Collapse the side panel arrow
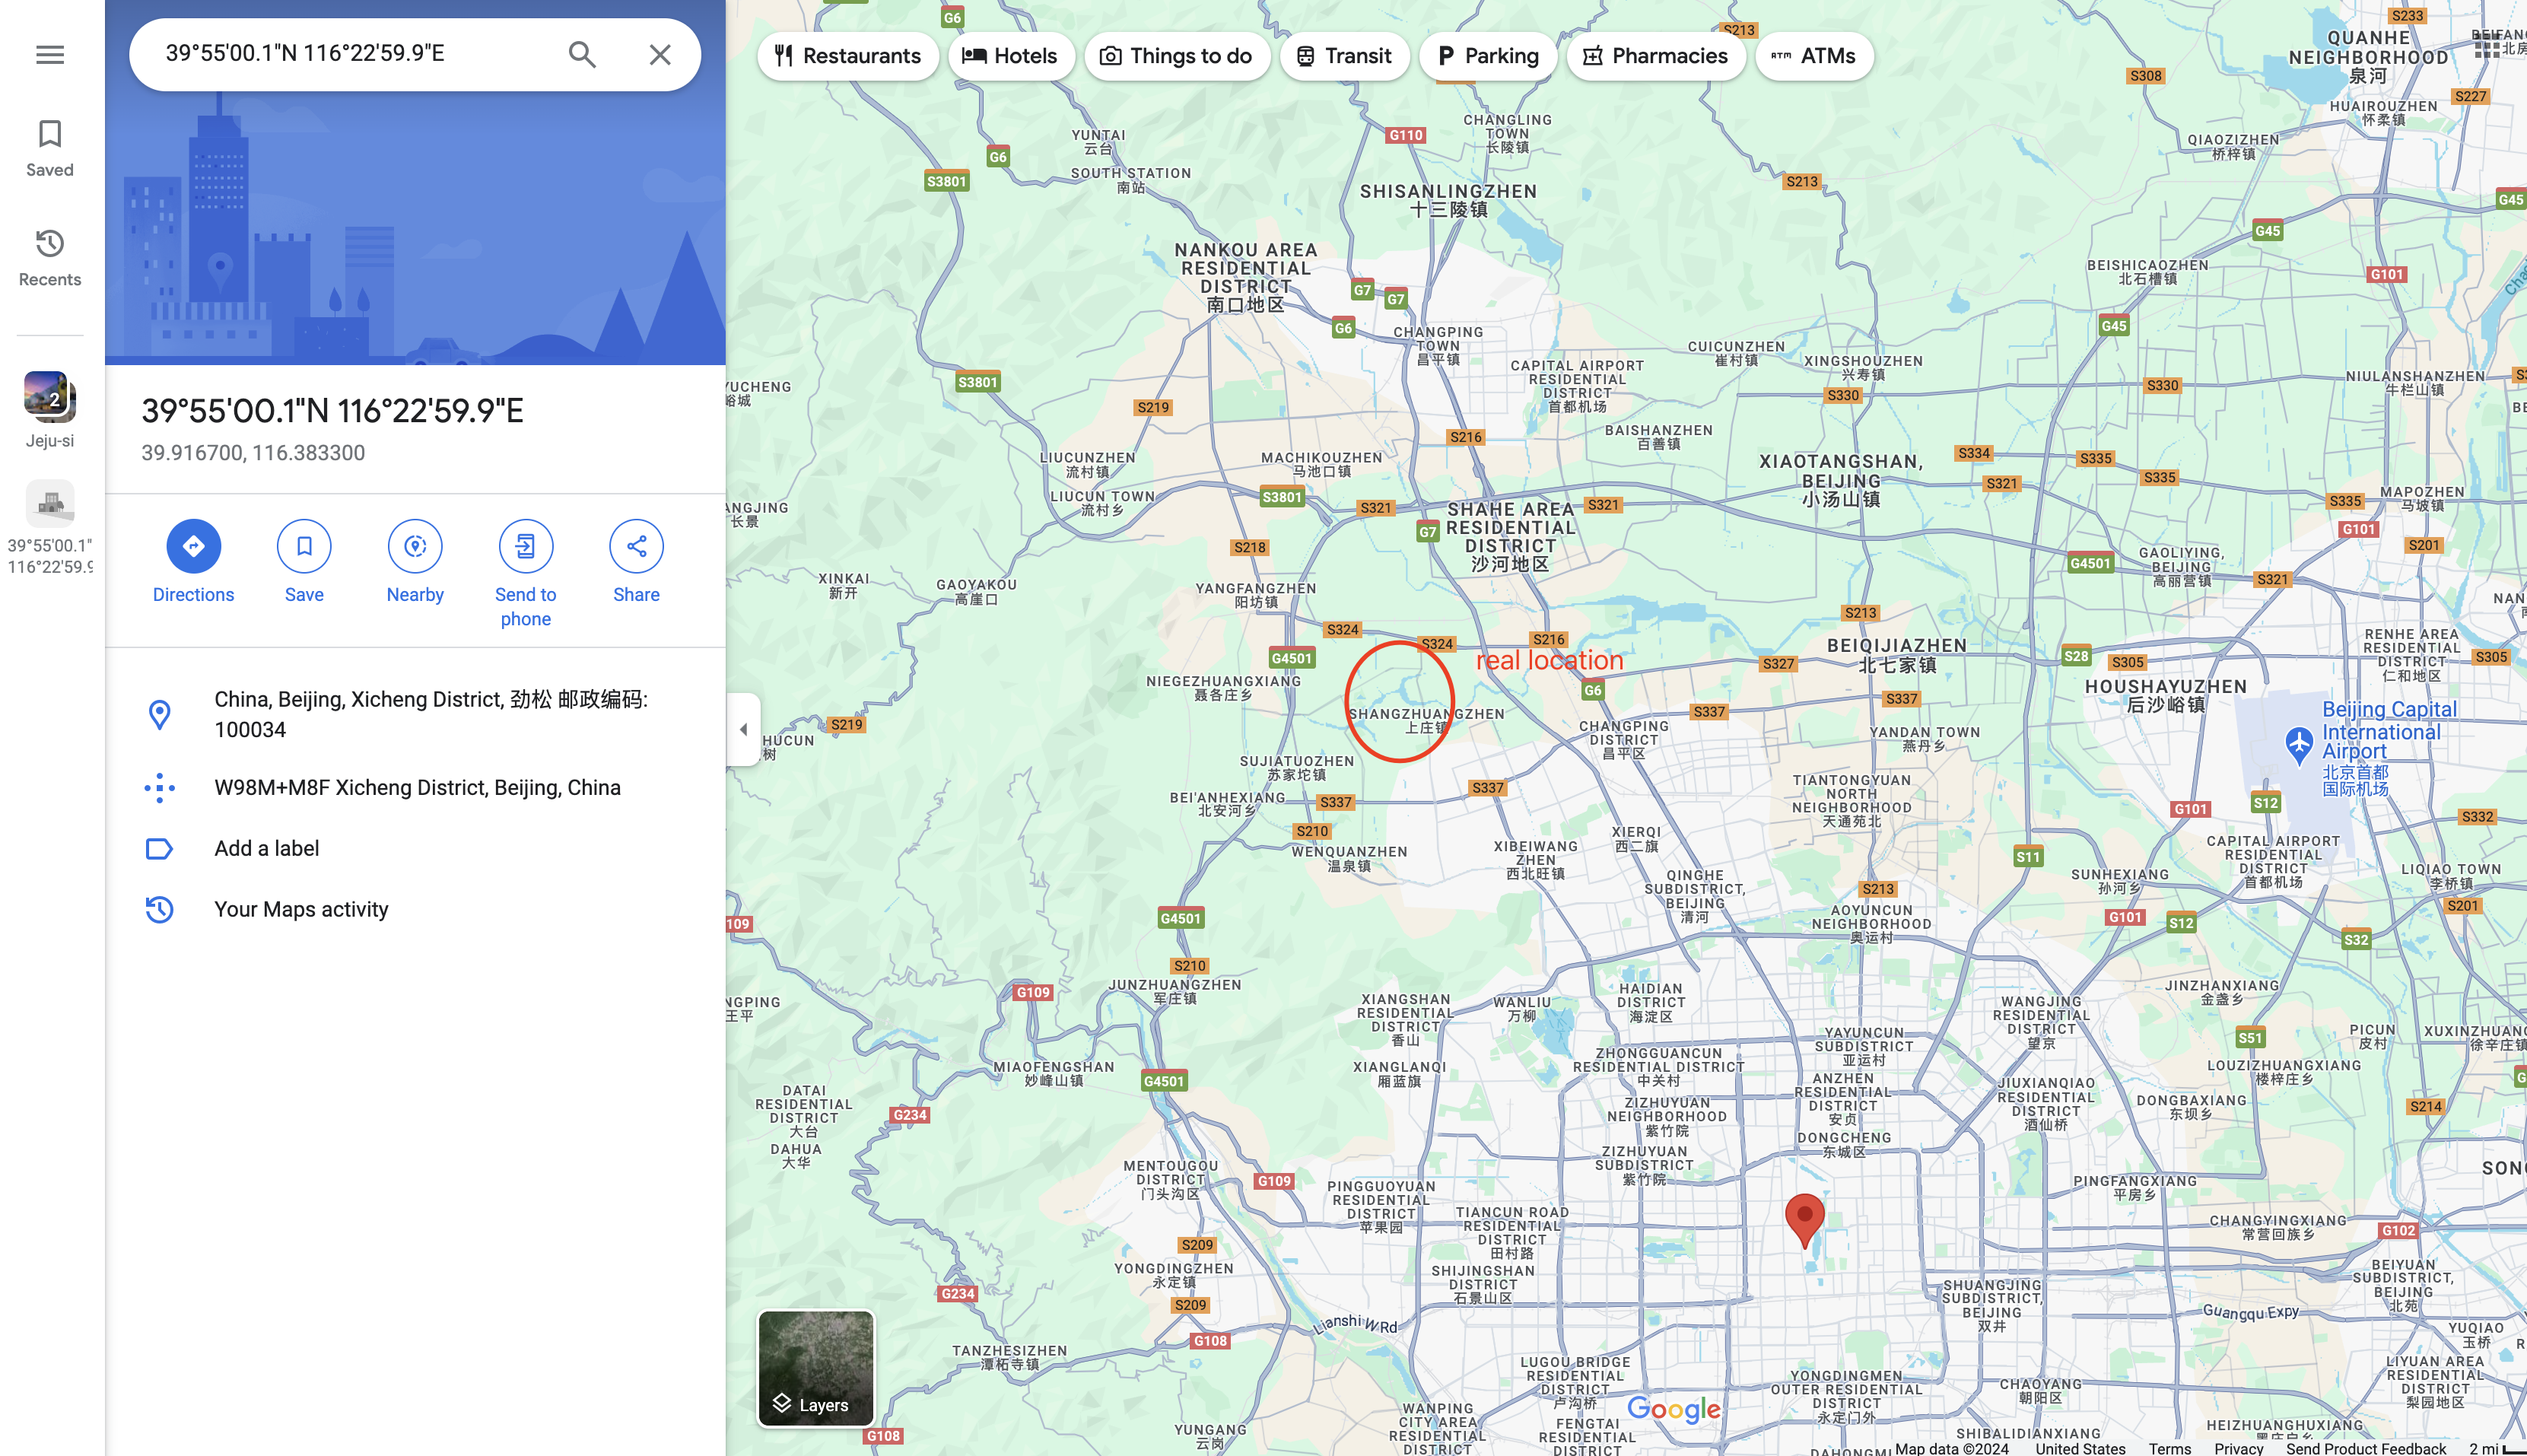 coord(743,729)
